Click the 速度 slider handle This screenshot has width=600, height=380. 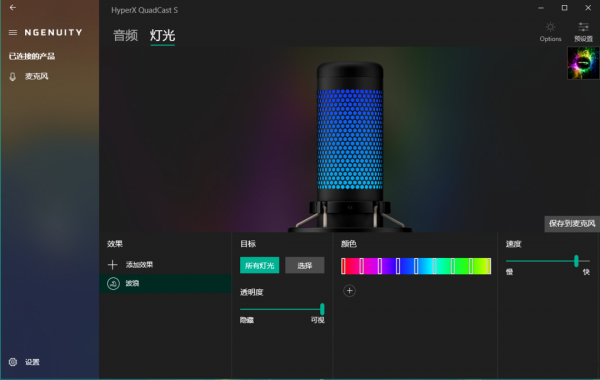point(576,261)
